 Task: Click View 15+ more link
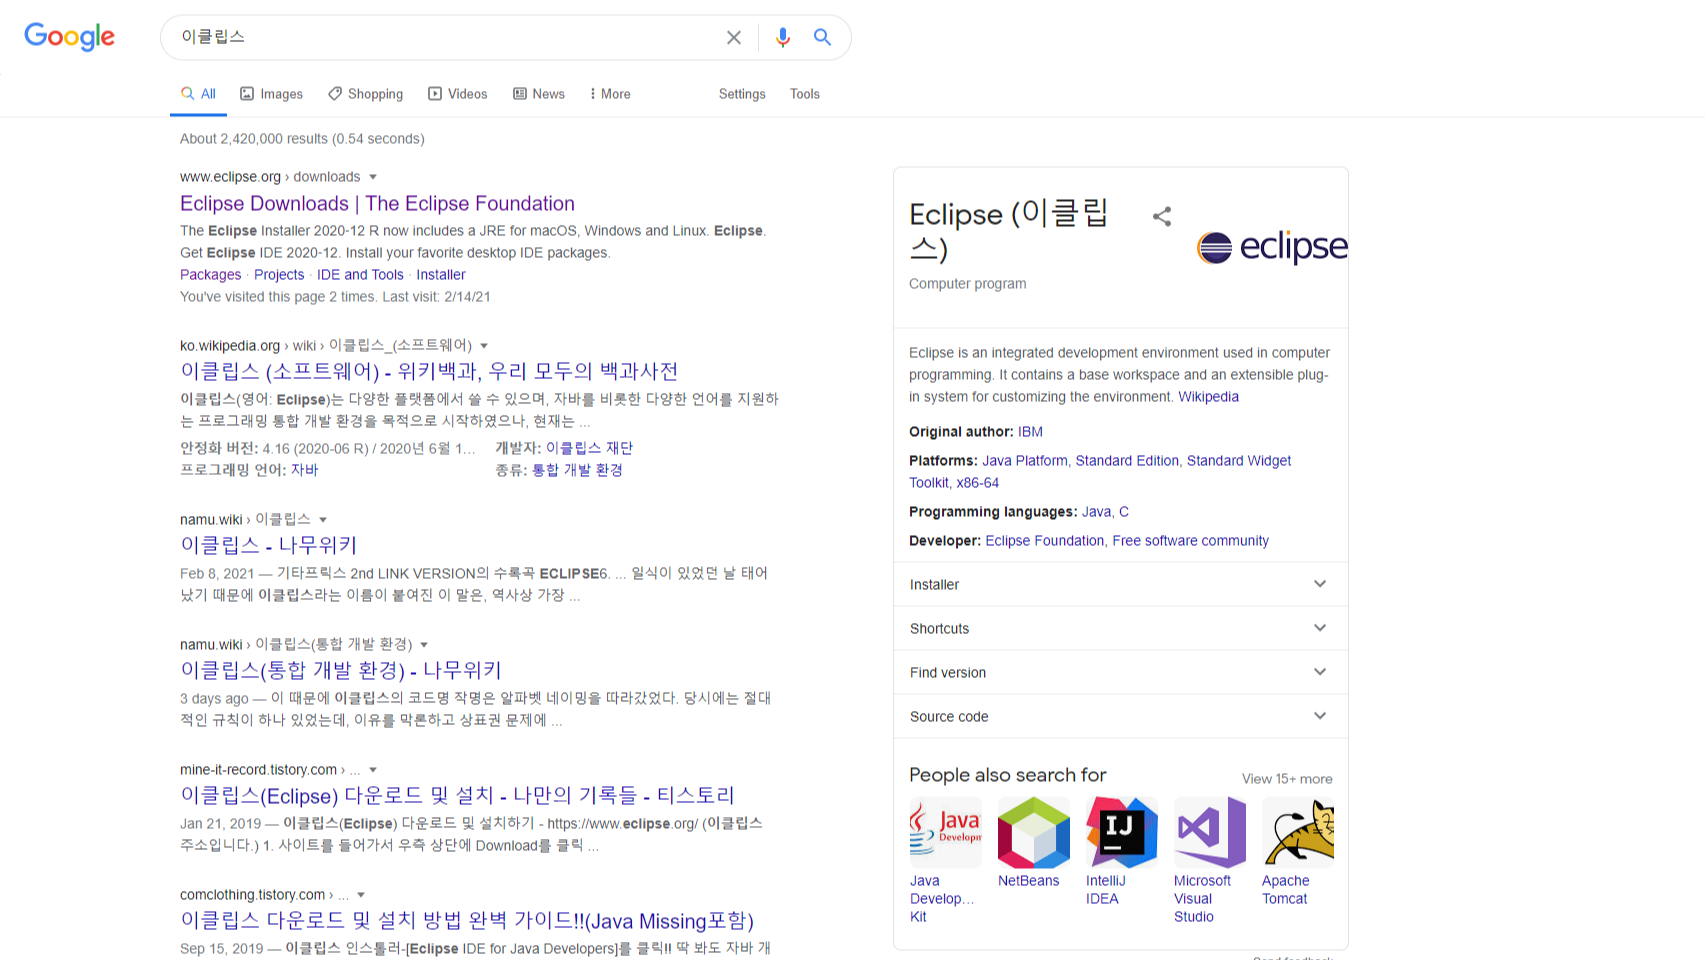[x=1287, y=779]
